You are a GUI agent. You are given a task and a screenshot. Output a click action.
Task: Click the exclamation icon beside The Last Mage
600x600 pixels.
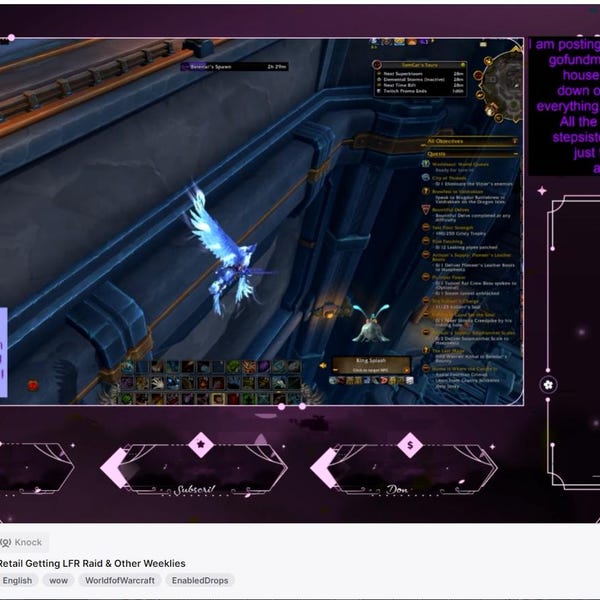coord(426,349)
